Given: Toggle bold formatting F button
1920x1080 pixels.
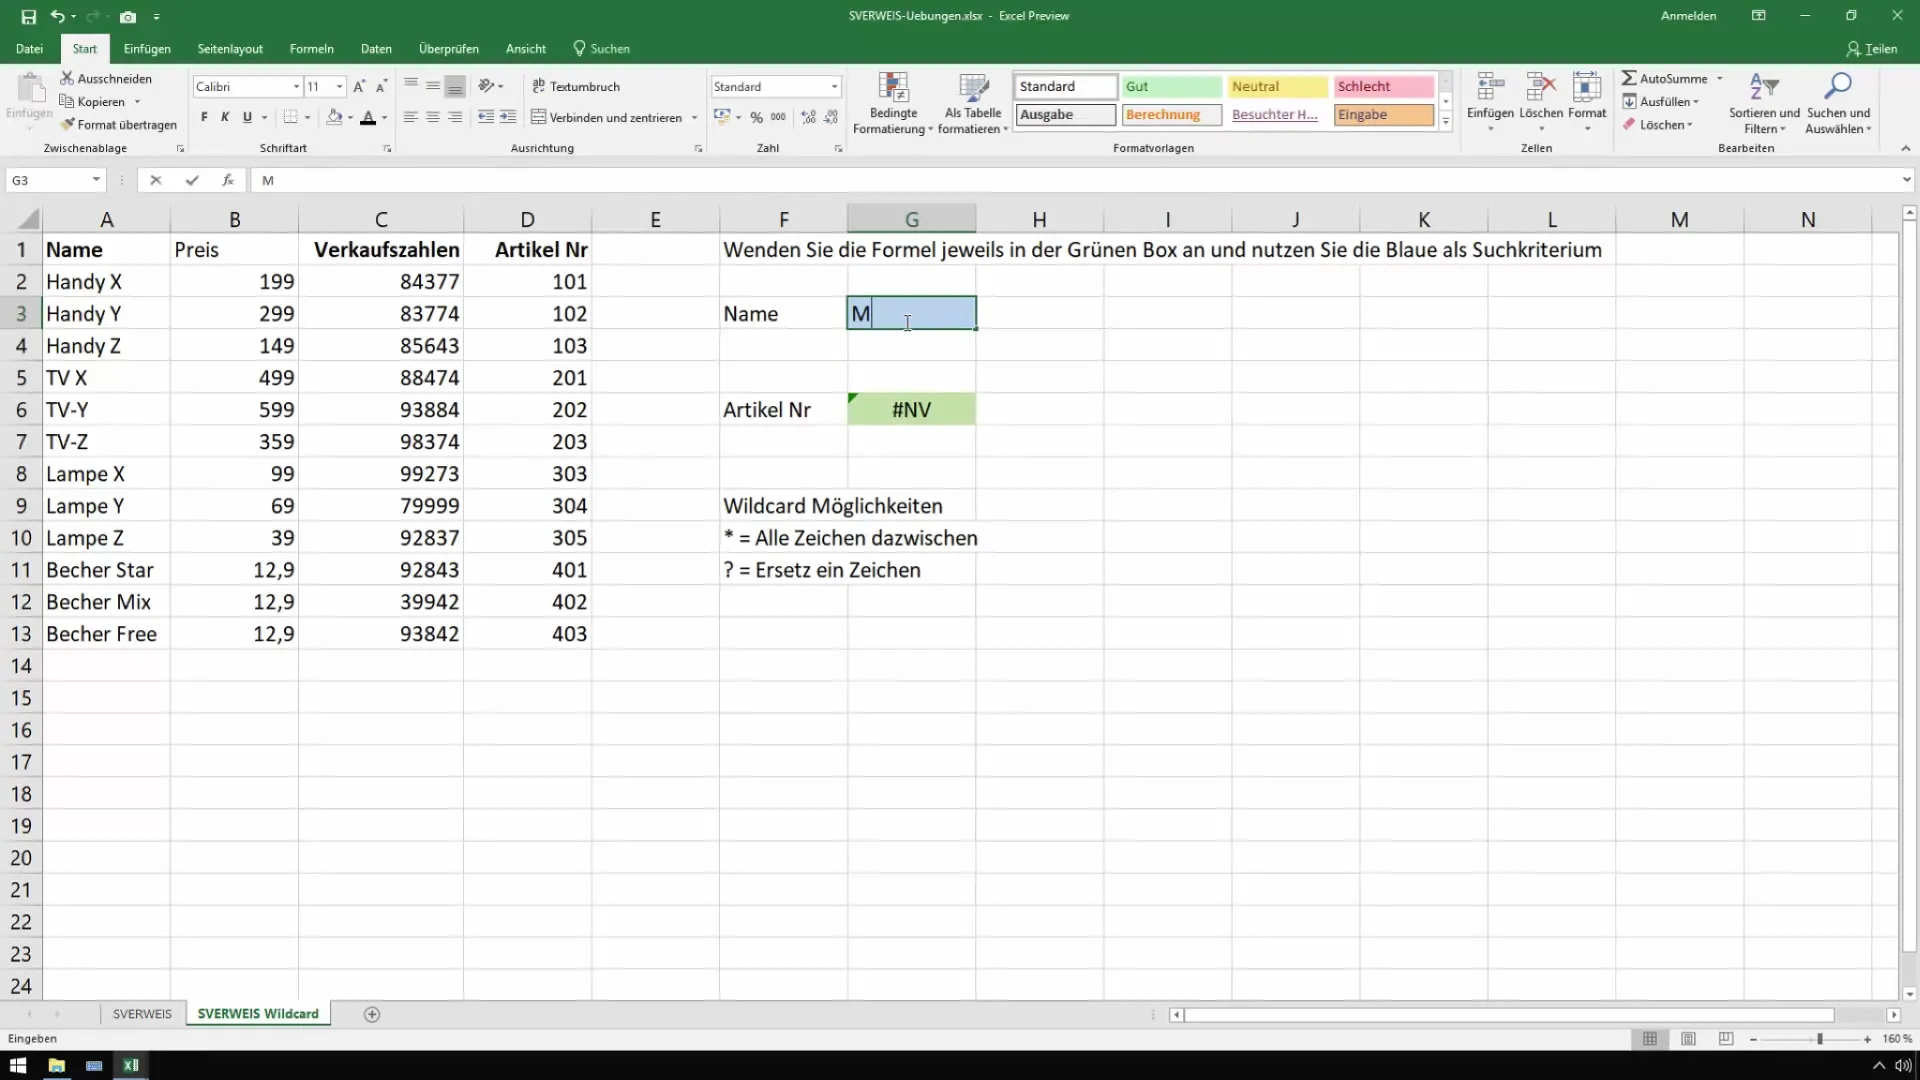Looking at the screenshot, I should [x=204, y=117].
